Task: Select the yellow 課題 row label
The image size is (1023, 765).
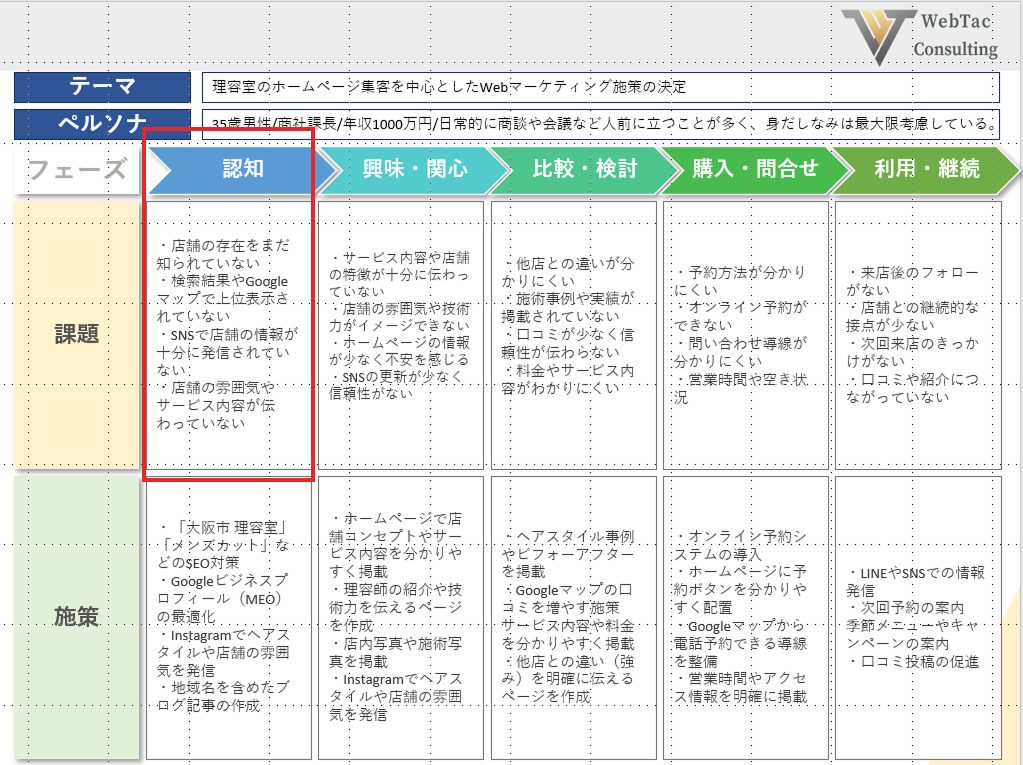Action: pyautogui.click(x=76, y=334)
